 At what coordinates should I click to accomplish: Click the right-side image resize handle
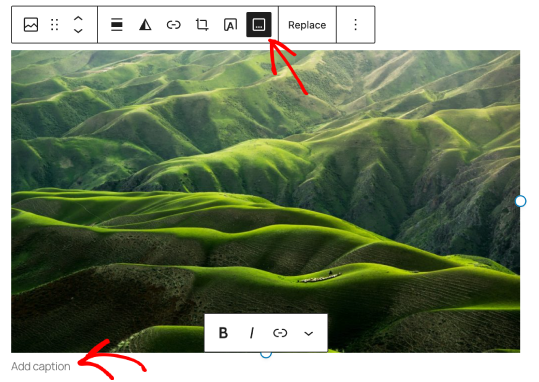point(520,201)
